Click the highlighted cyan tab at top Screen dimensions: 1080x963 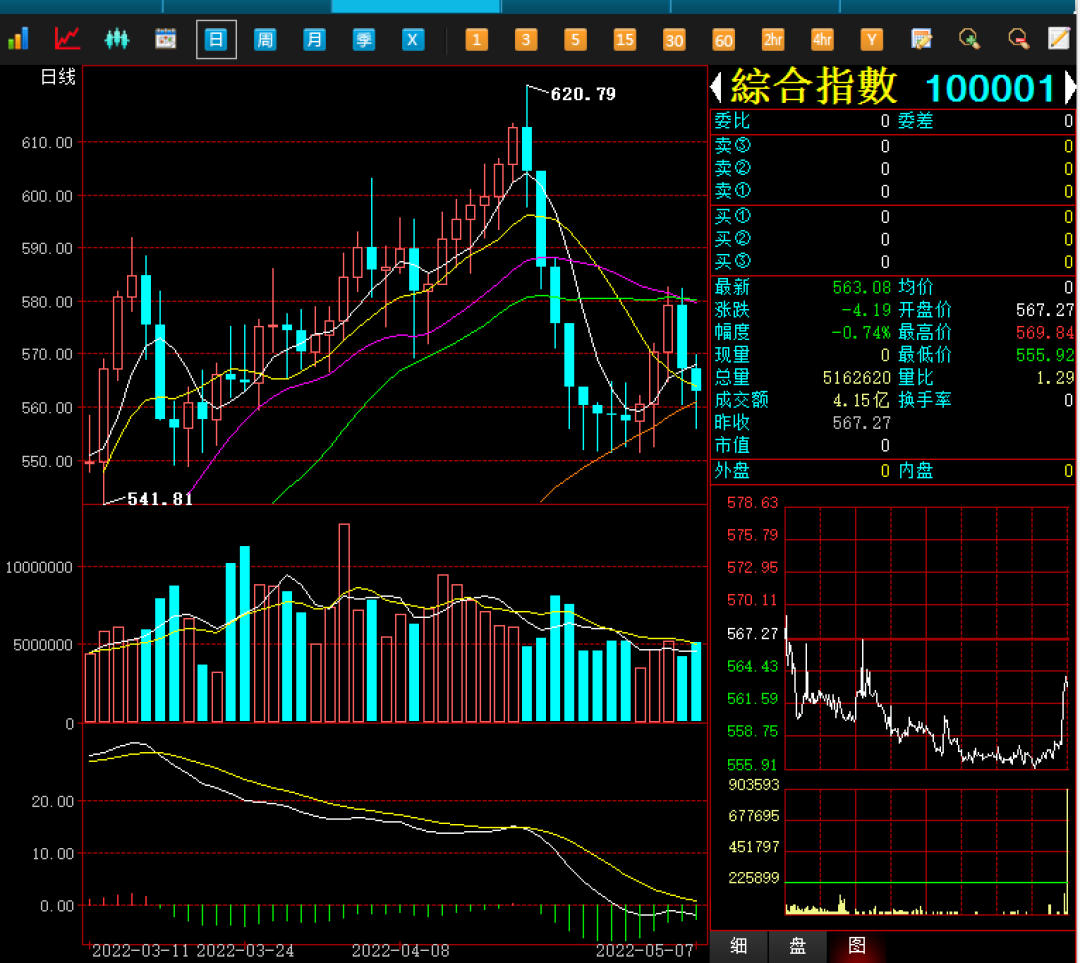[415, 6]
